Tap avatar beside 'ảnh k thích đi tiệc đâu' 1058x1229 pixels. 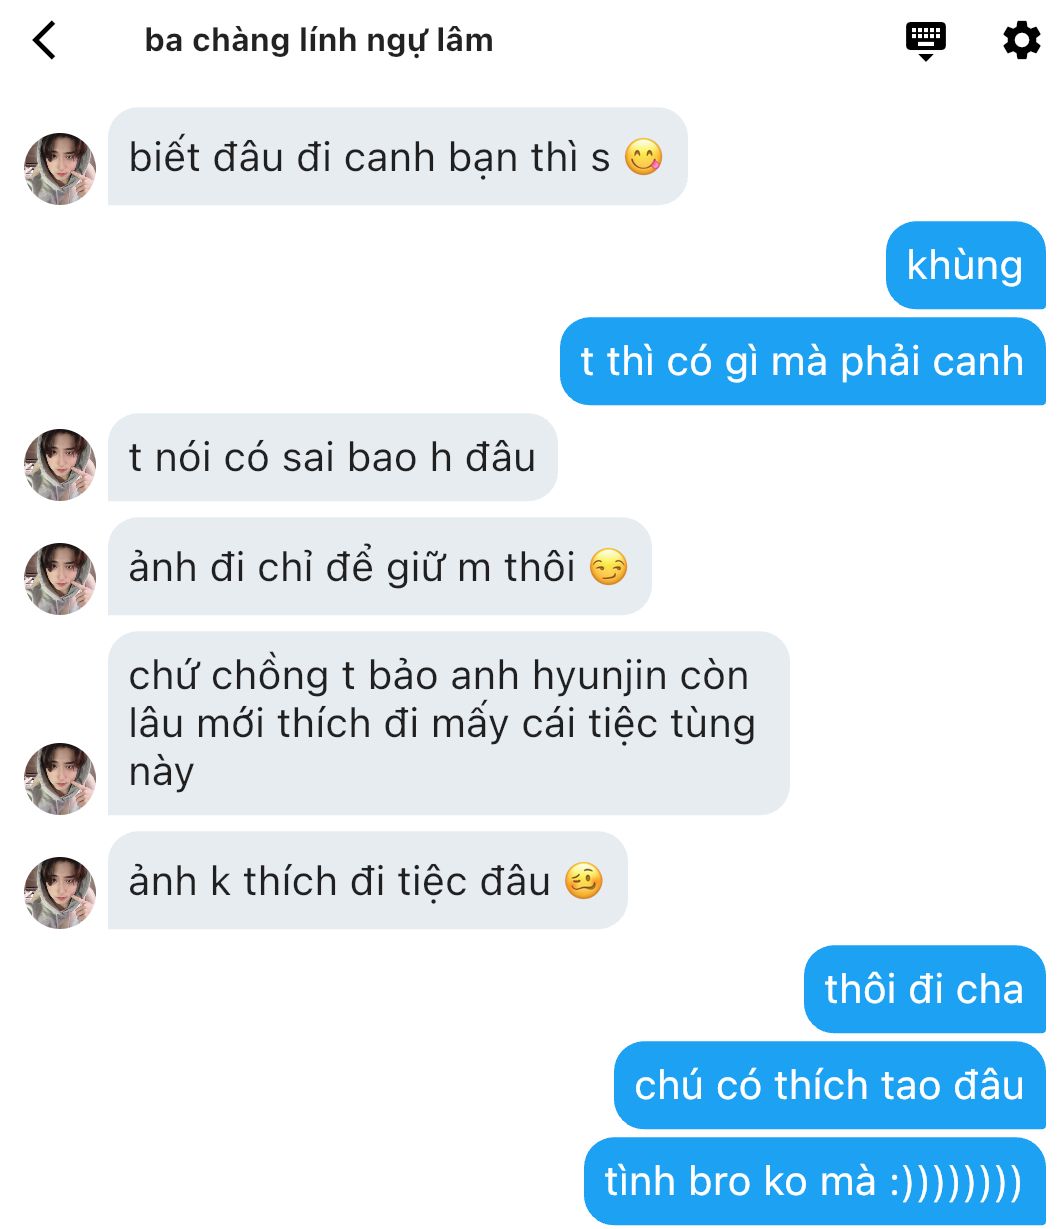pos(60,892)
